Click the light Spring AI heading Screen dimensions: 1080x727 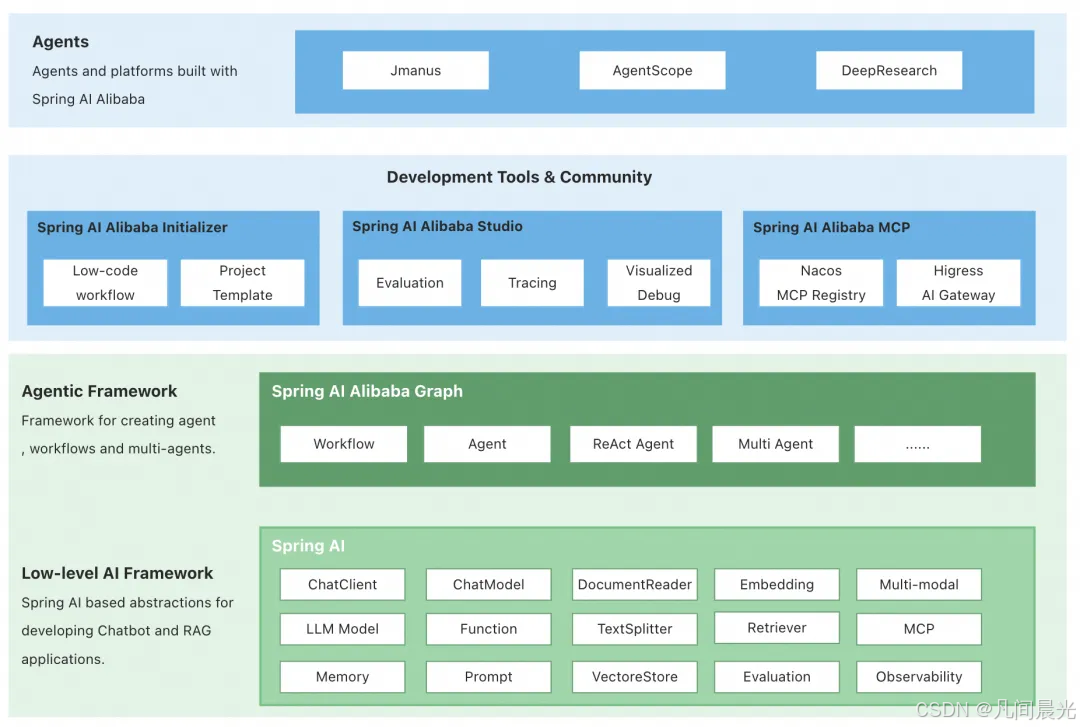[x=308, y=546]
